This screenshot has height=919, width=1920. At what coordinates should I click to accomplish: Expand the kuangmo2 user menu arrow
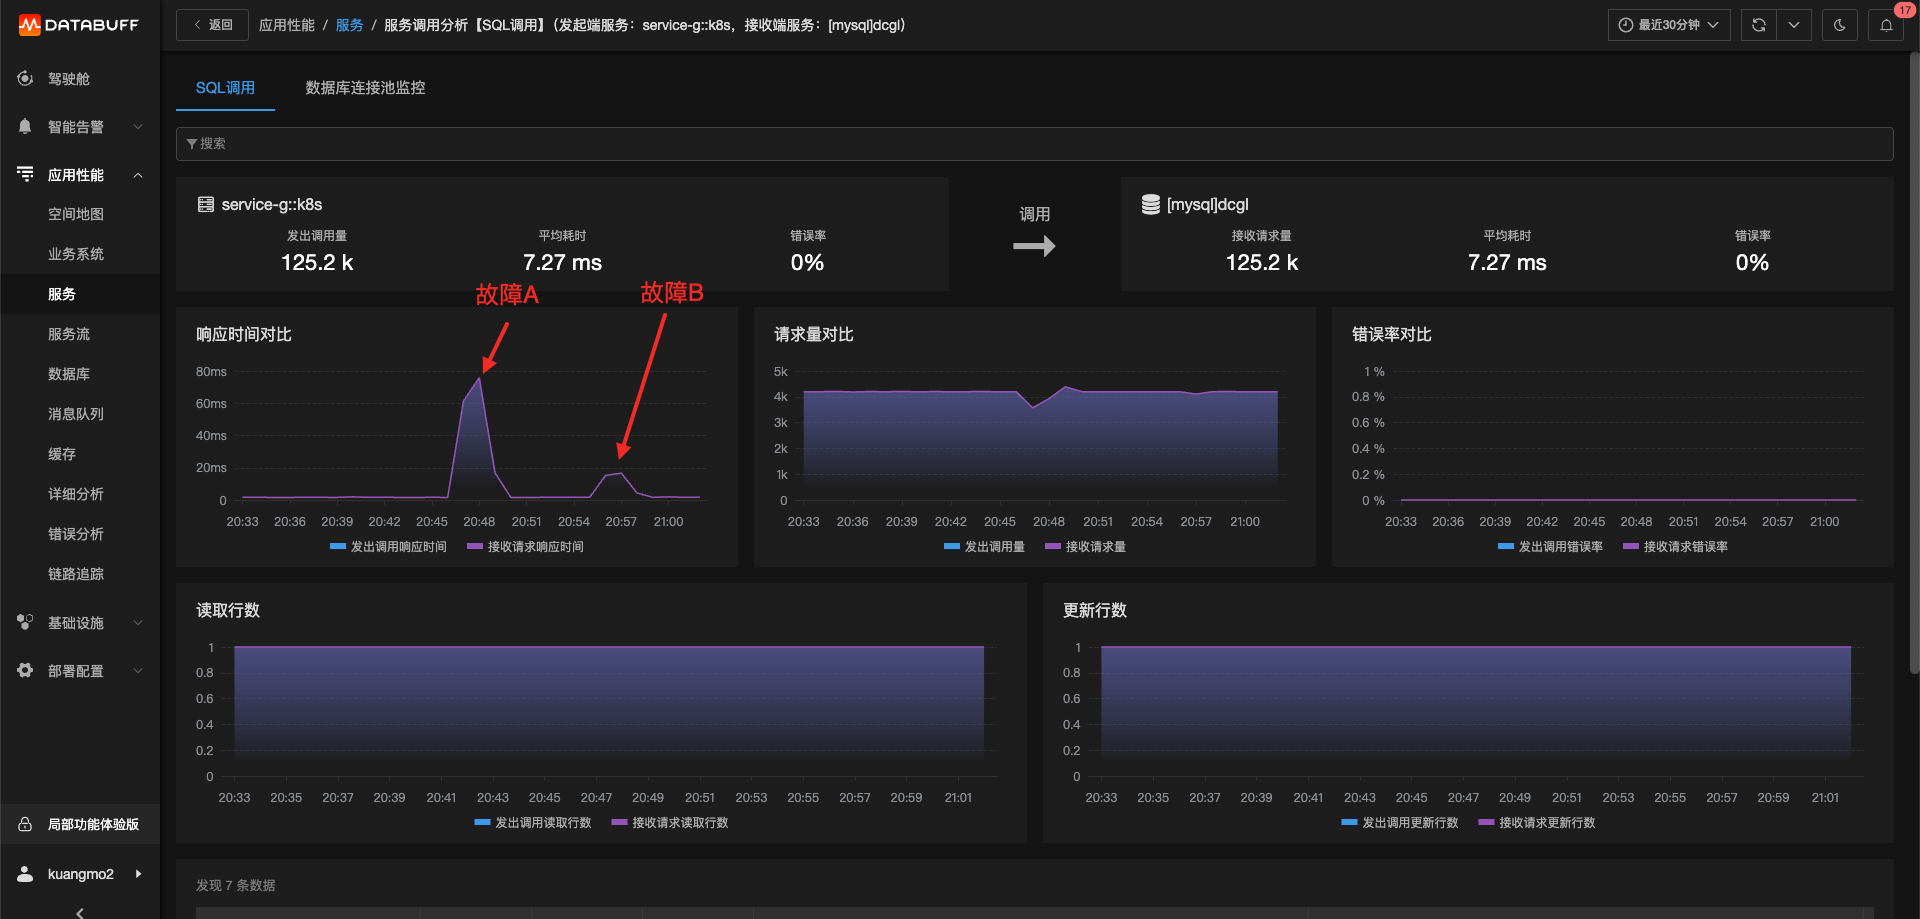pyautogui.click(x=138, y=874)
